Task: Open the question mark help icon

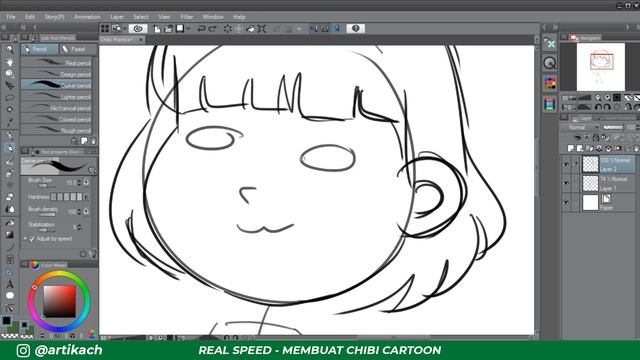Action: (356, 29)
